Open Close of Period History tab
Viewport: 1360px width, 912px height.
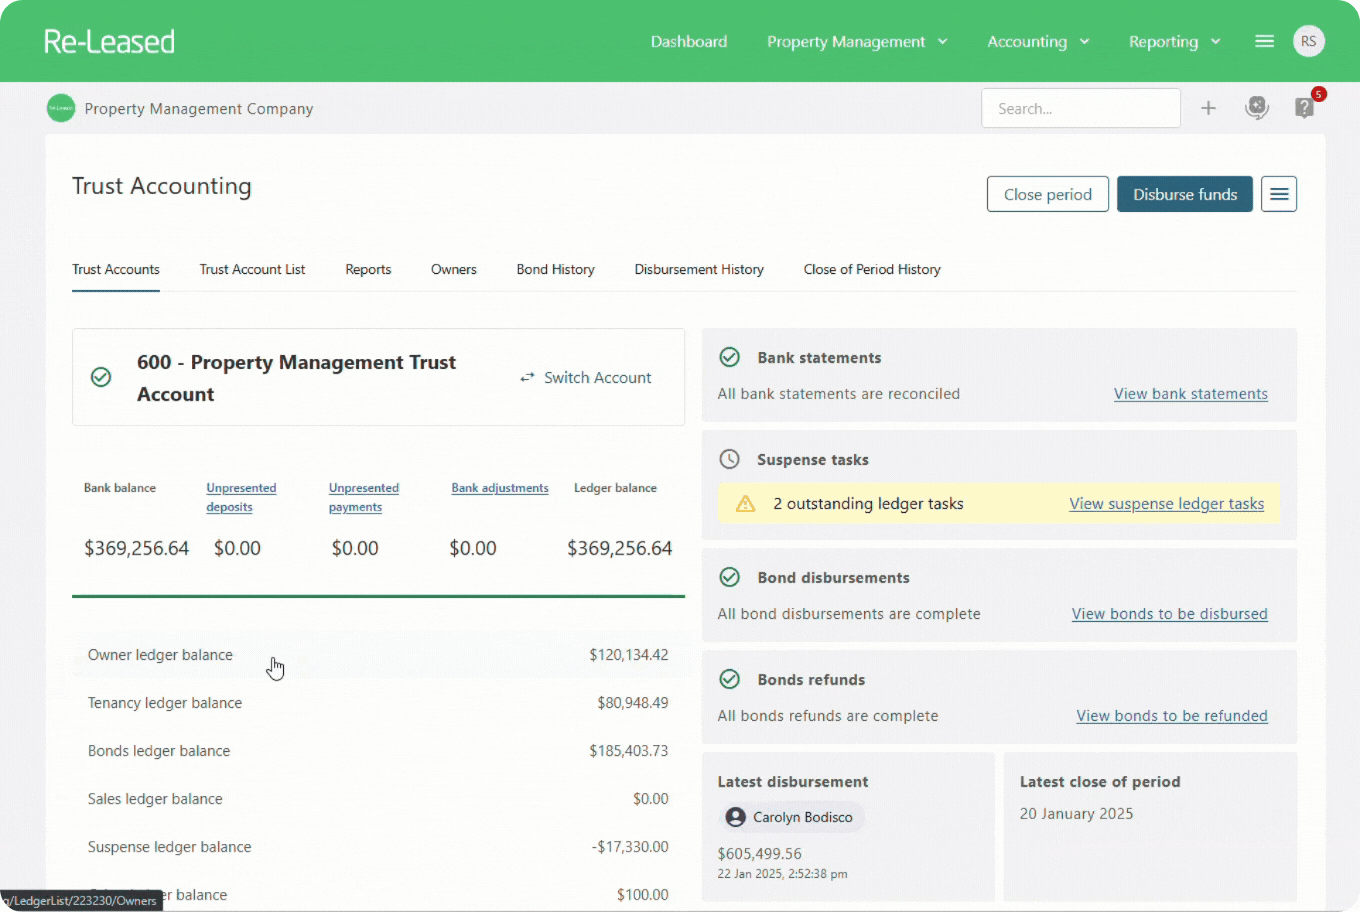coord(872,270)
